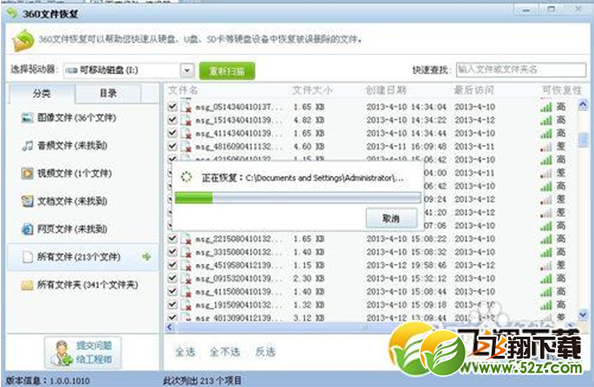Select the 所有文件夹 folder icon

coord(27,285)
